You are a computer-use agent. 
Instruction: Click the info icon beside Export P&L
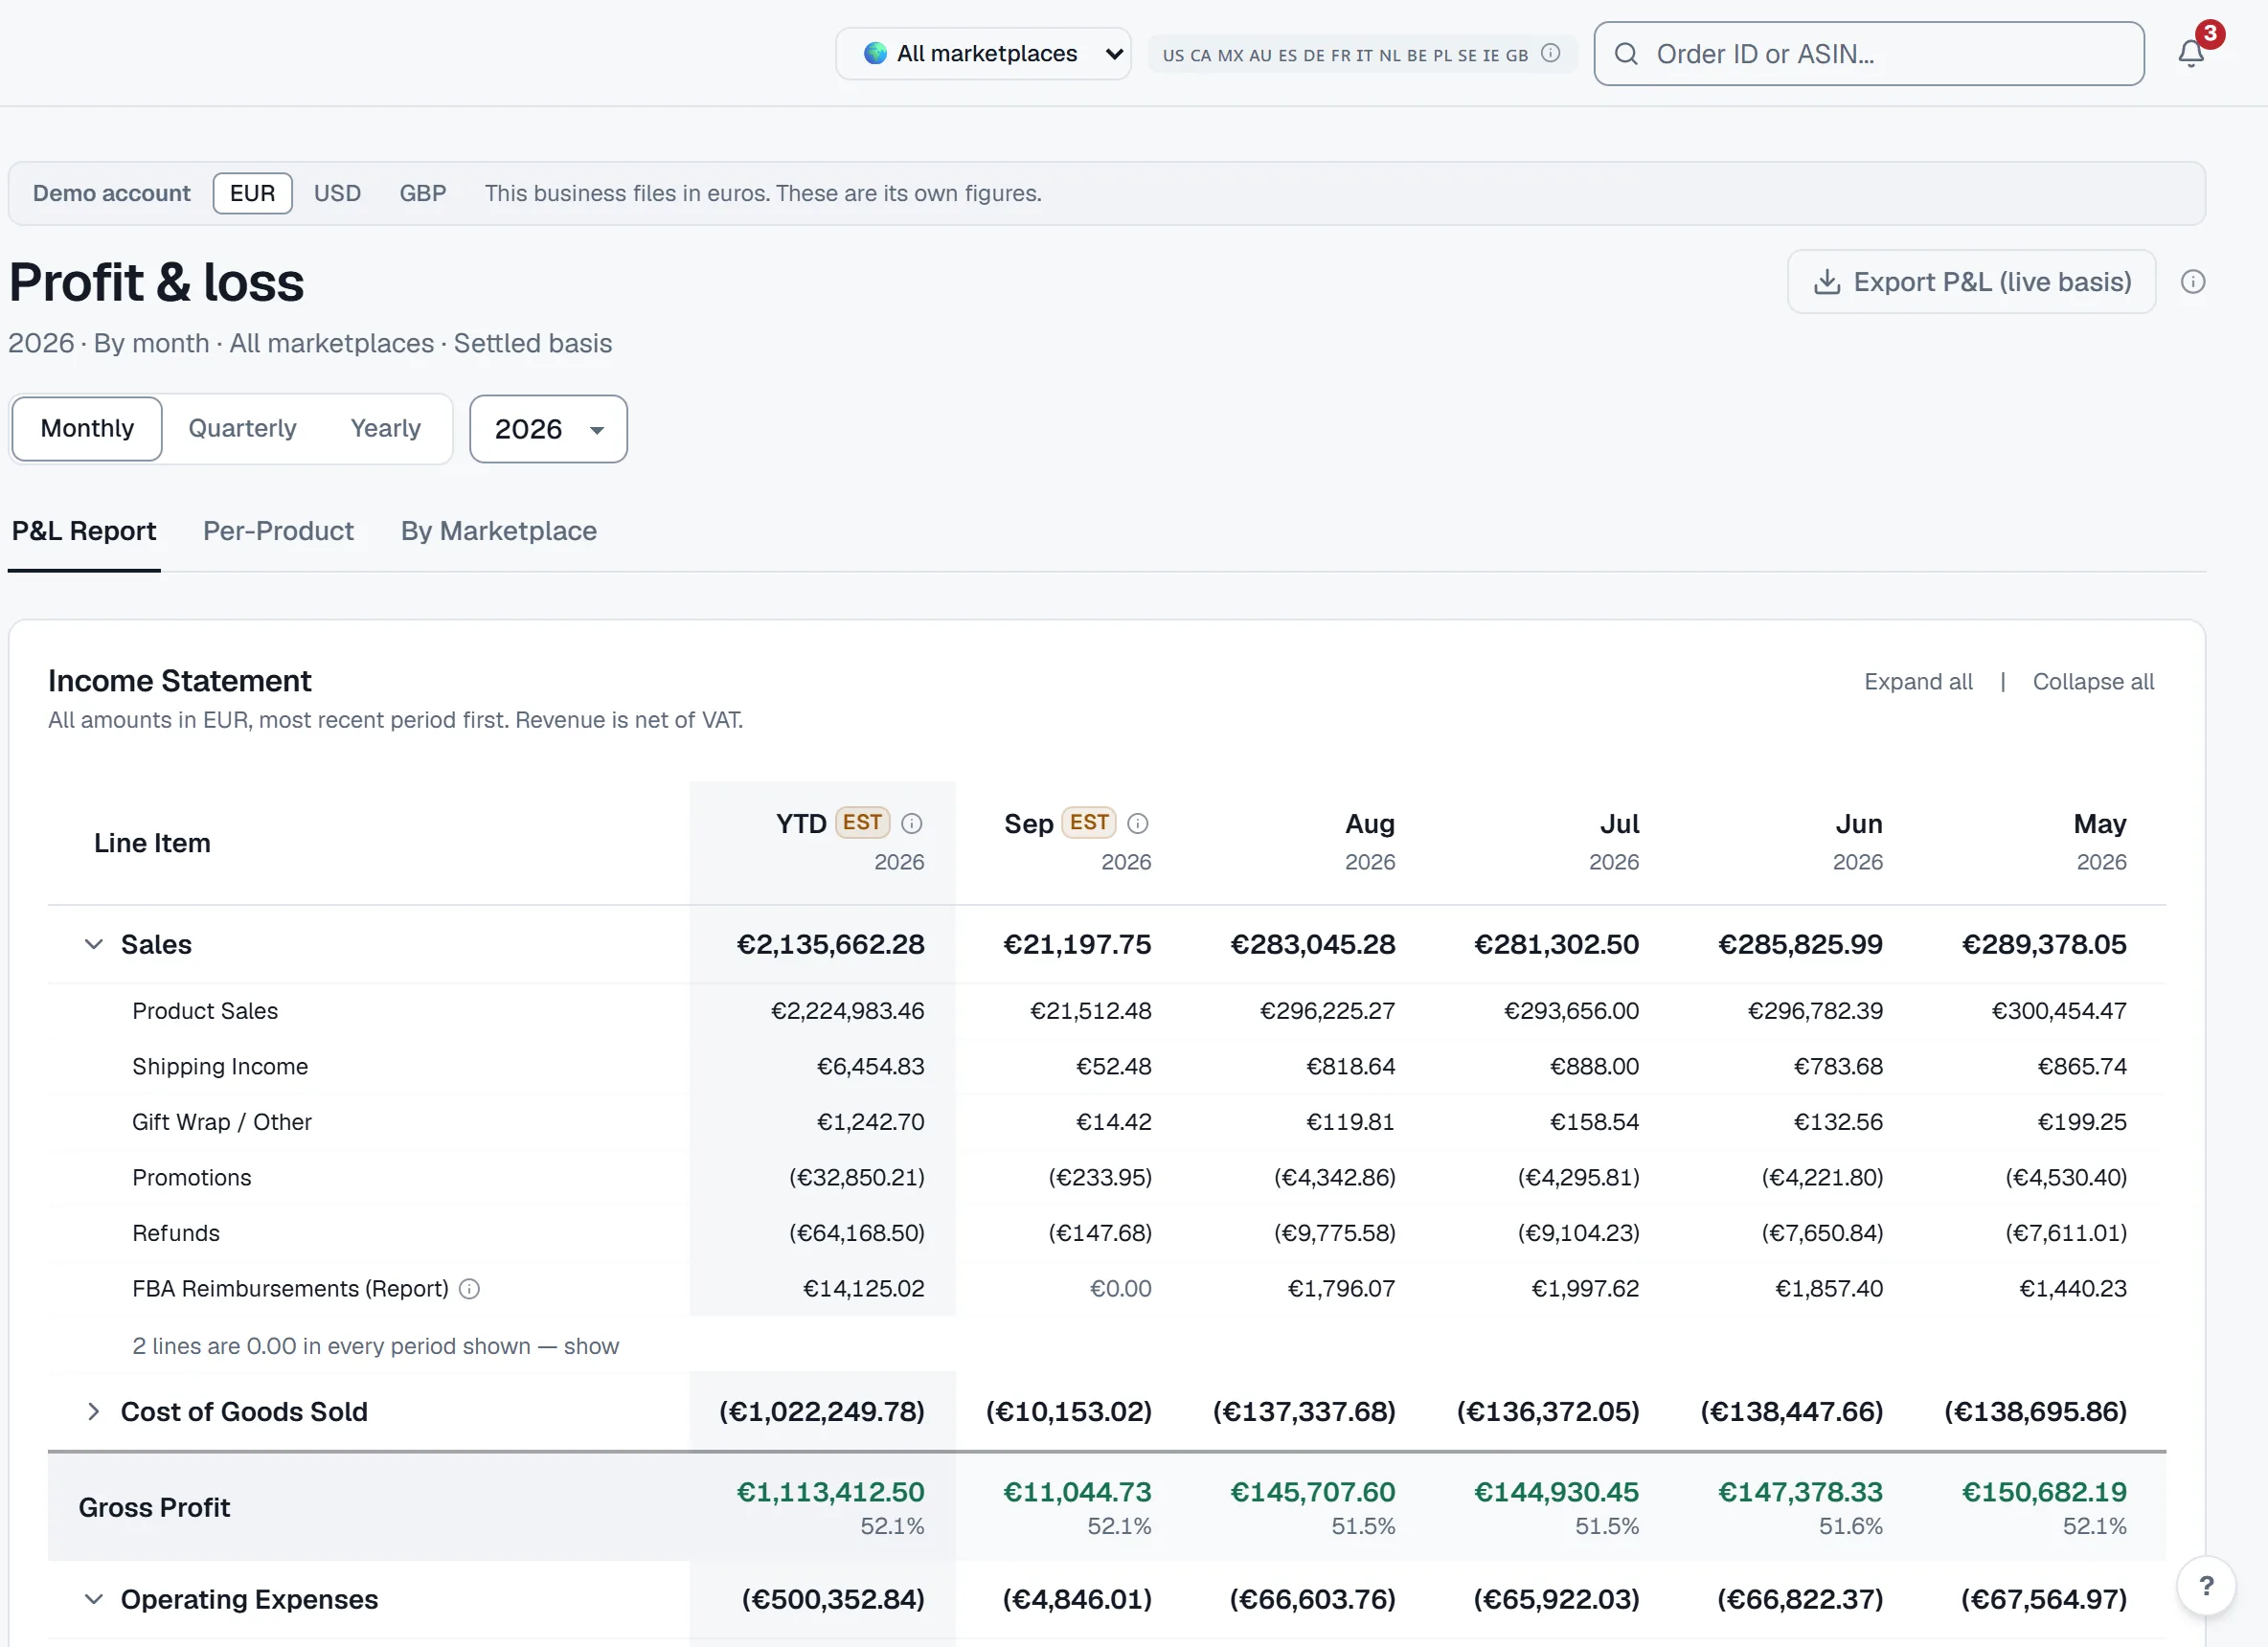(x=2192, y=282)
